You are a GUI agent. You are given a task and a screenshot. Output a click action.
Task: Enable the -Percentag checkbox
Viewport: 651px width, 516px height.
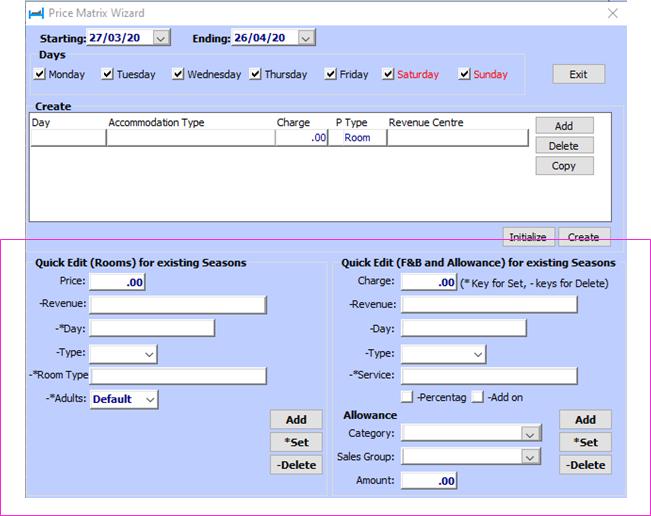pyautogui.click(x=407, y=396)
